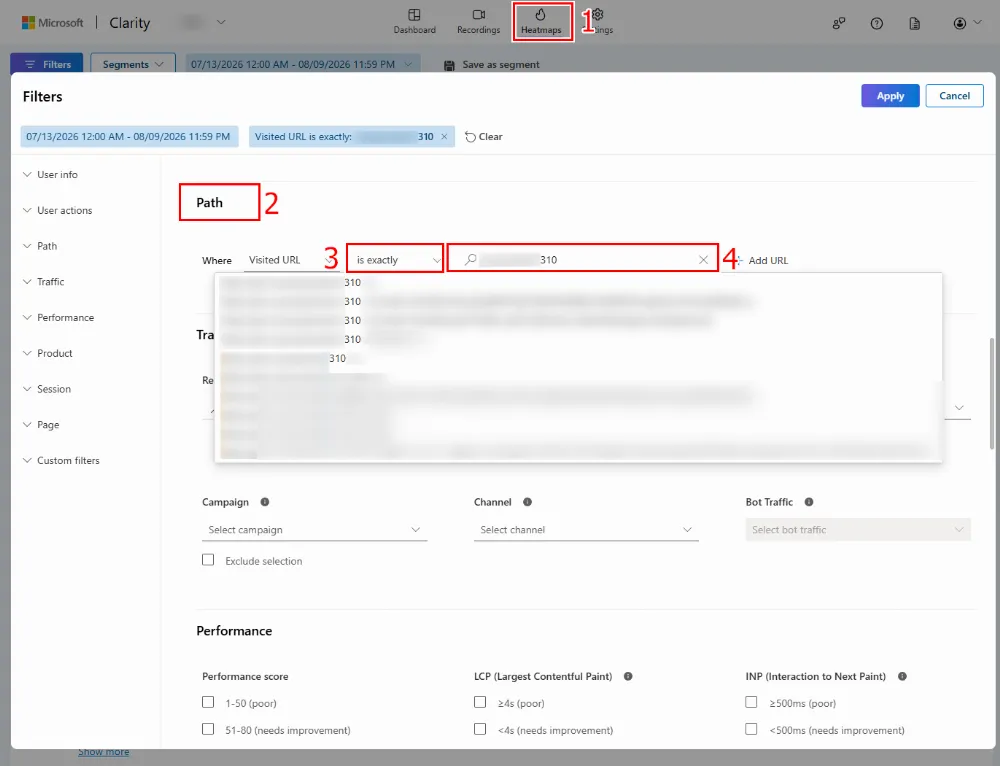This screenshot has height=766, width=1000.
Task: Apply the selected filters
Action: click(x=890, y=96)
